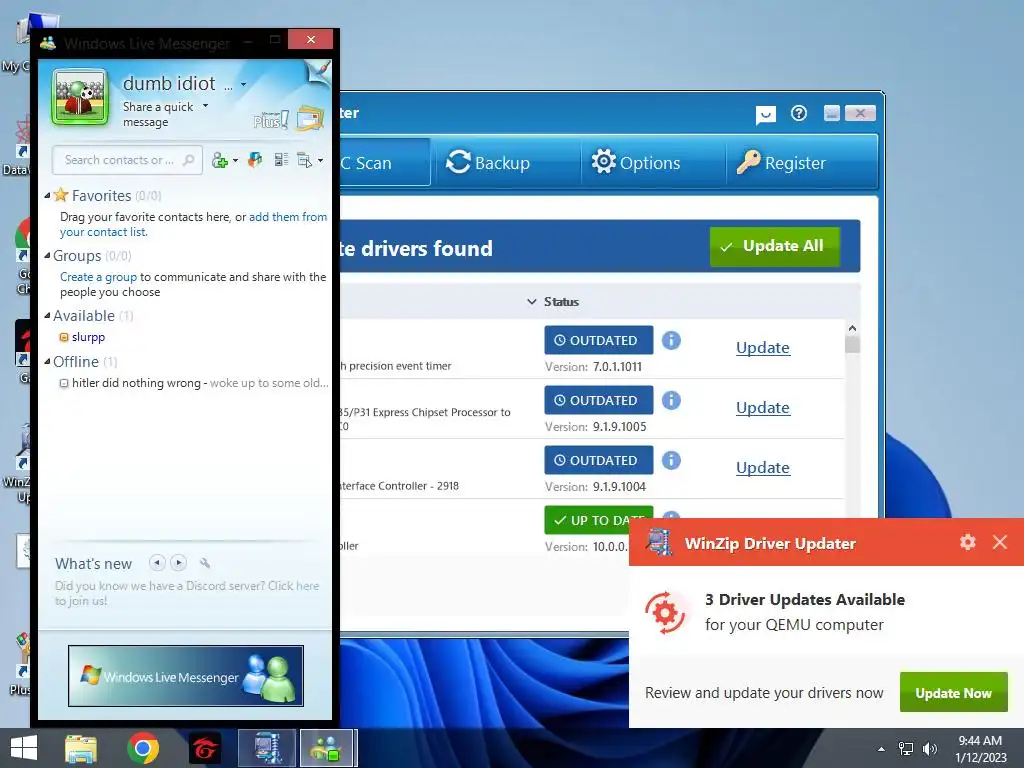Viewport: 1024px width, 768px height.
Task: Click Update link for high precision event timer
Action: [x=763, y=347]
